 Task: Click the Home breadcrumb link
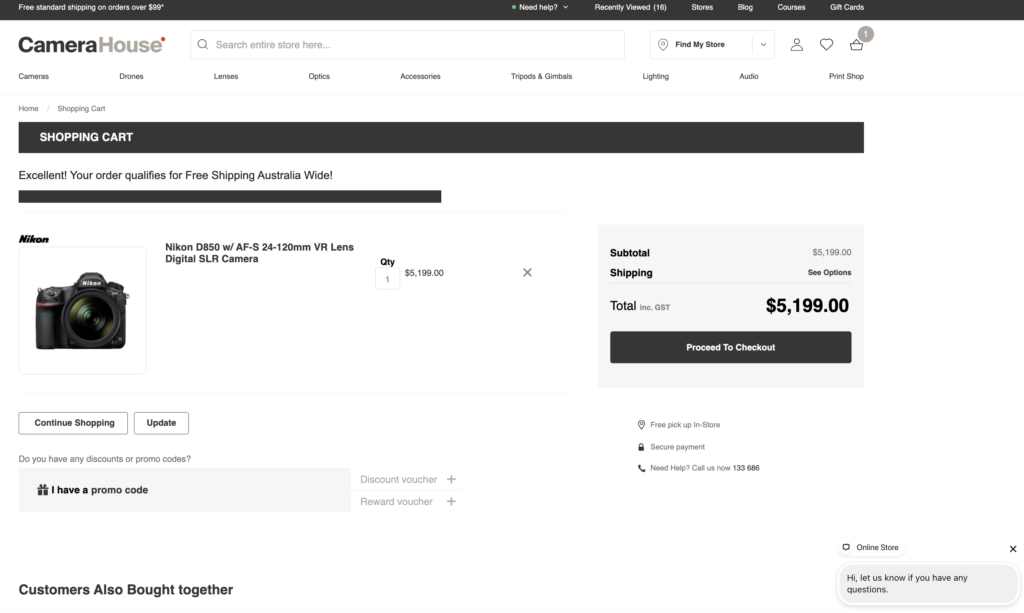[28, 108]
